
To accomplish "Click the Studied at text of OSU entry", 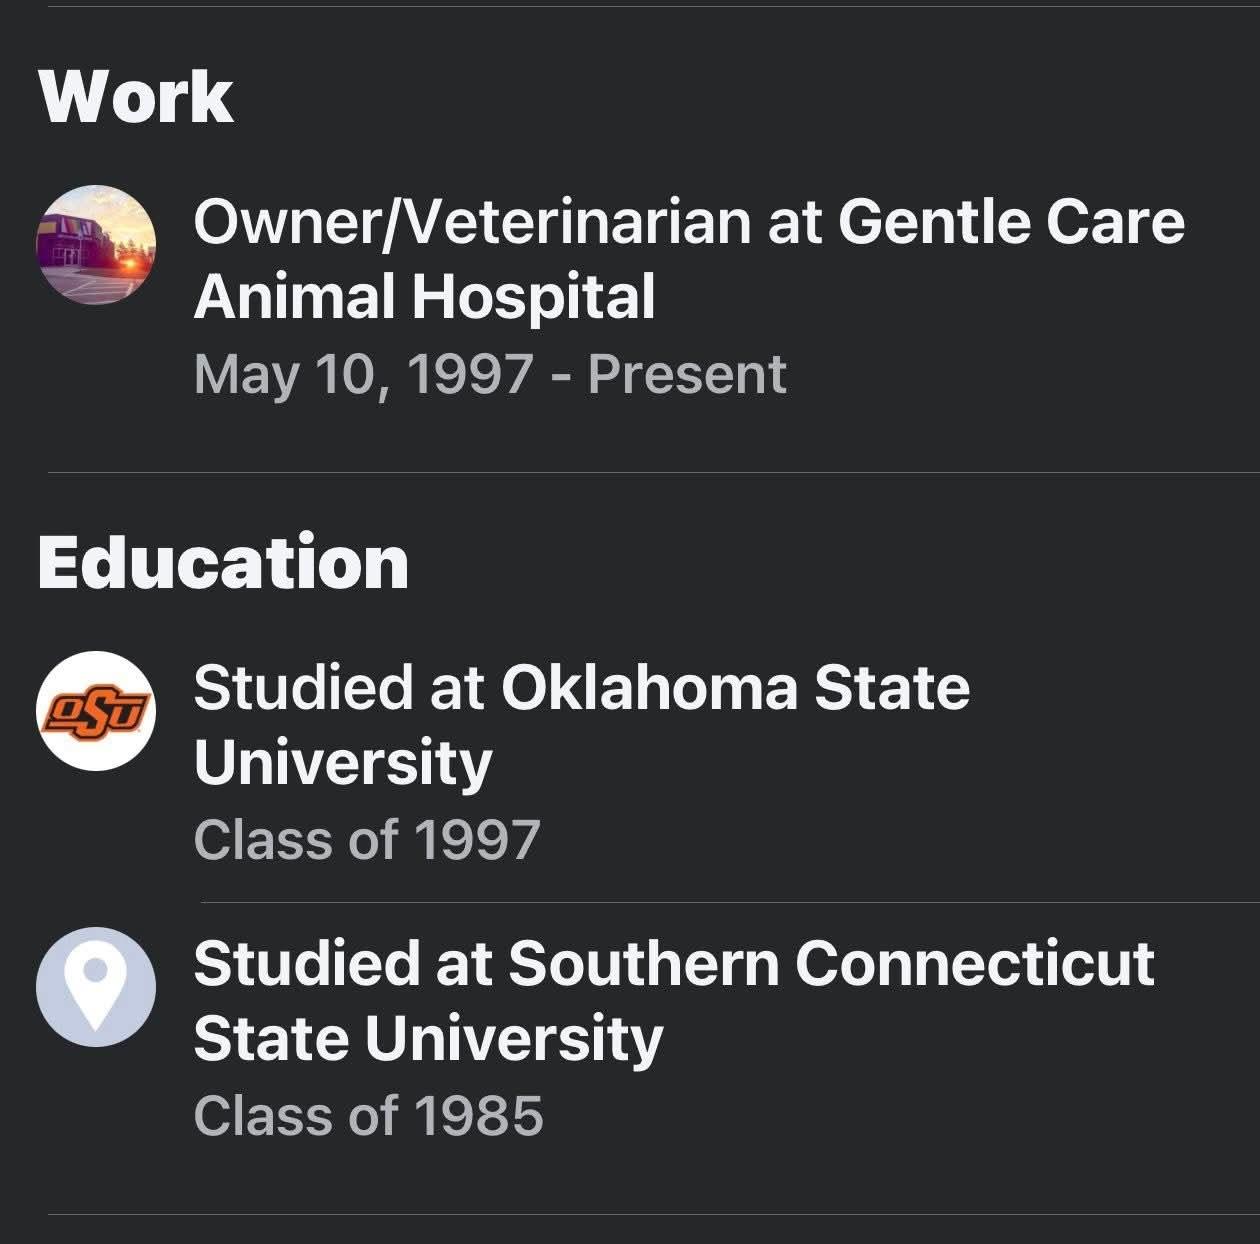I will click(x=339, y=688).
